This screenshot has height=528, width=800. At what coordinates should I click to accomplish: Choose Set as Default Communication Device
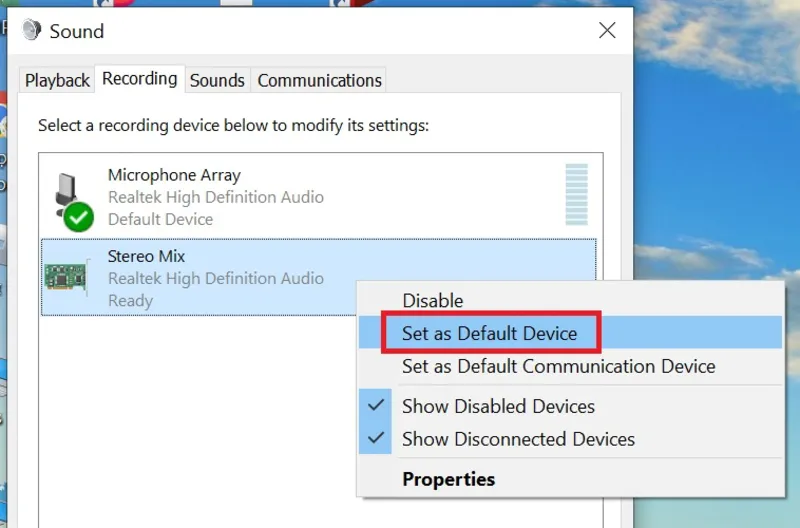coord(558,366)
